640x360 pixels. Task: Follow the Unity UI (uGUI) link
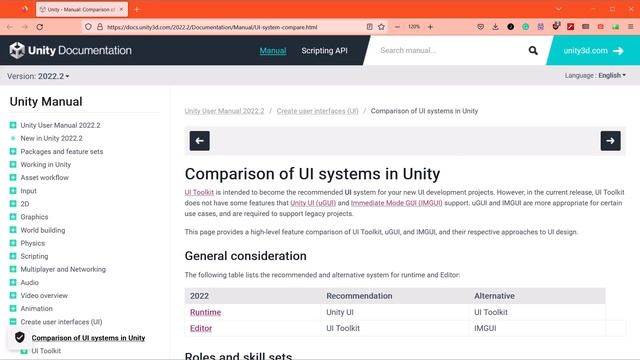point(313,203)
